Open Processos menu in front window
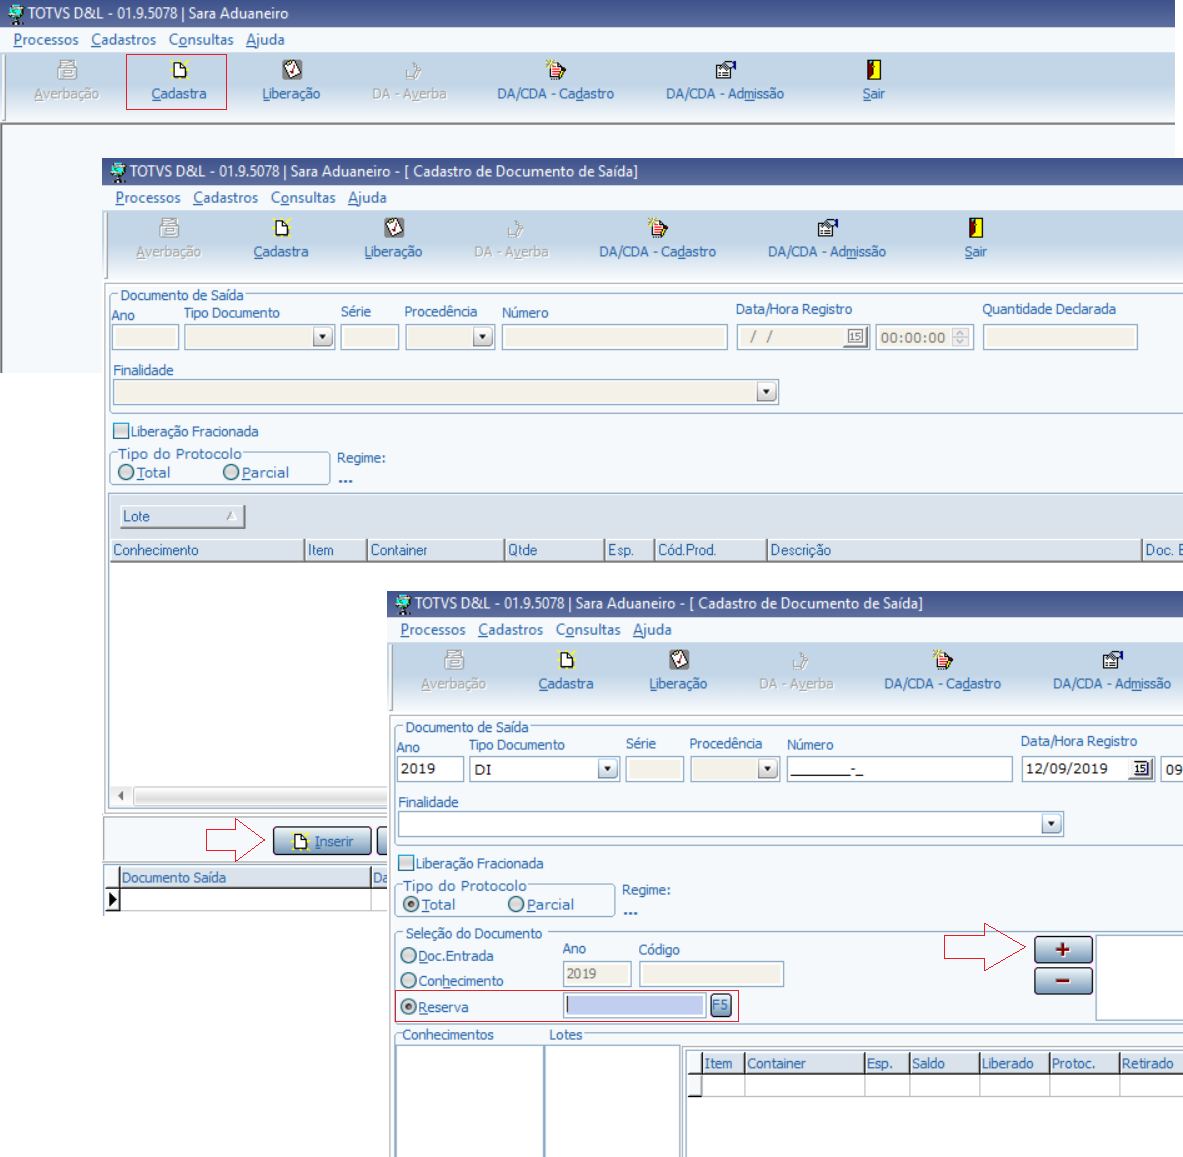1183x1157 pixels. (433, 629)
